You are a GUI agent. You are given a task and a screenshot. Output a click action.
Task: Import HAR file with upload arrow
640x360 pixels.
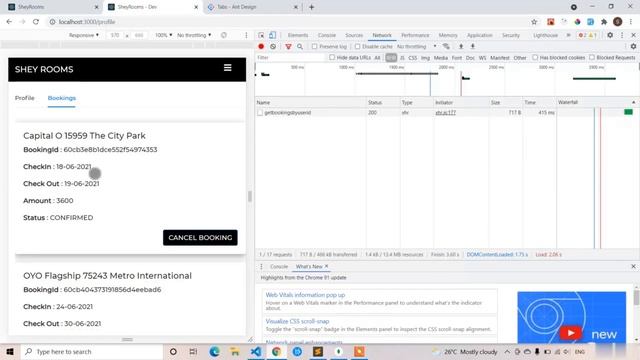coord(461,47)
